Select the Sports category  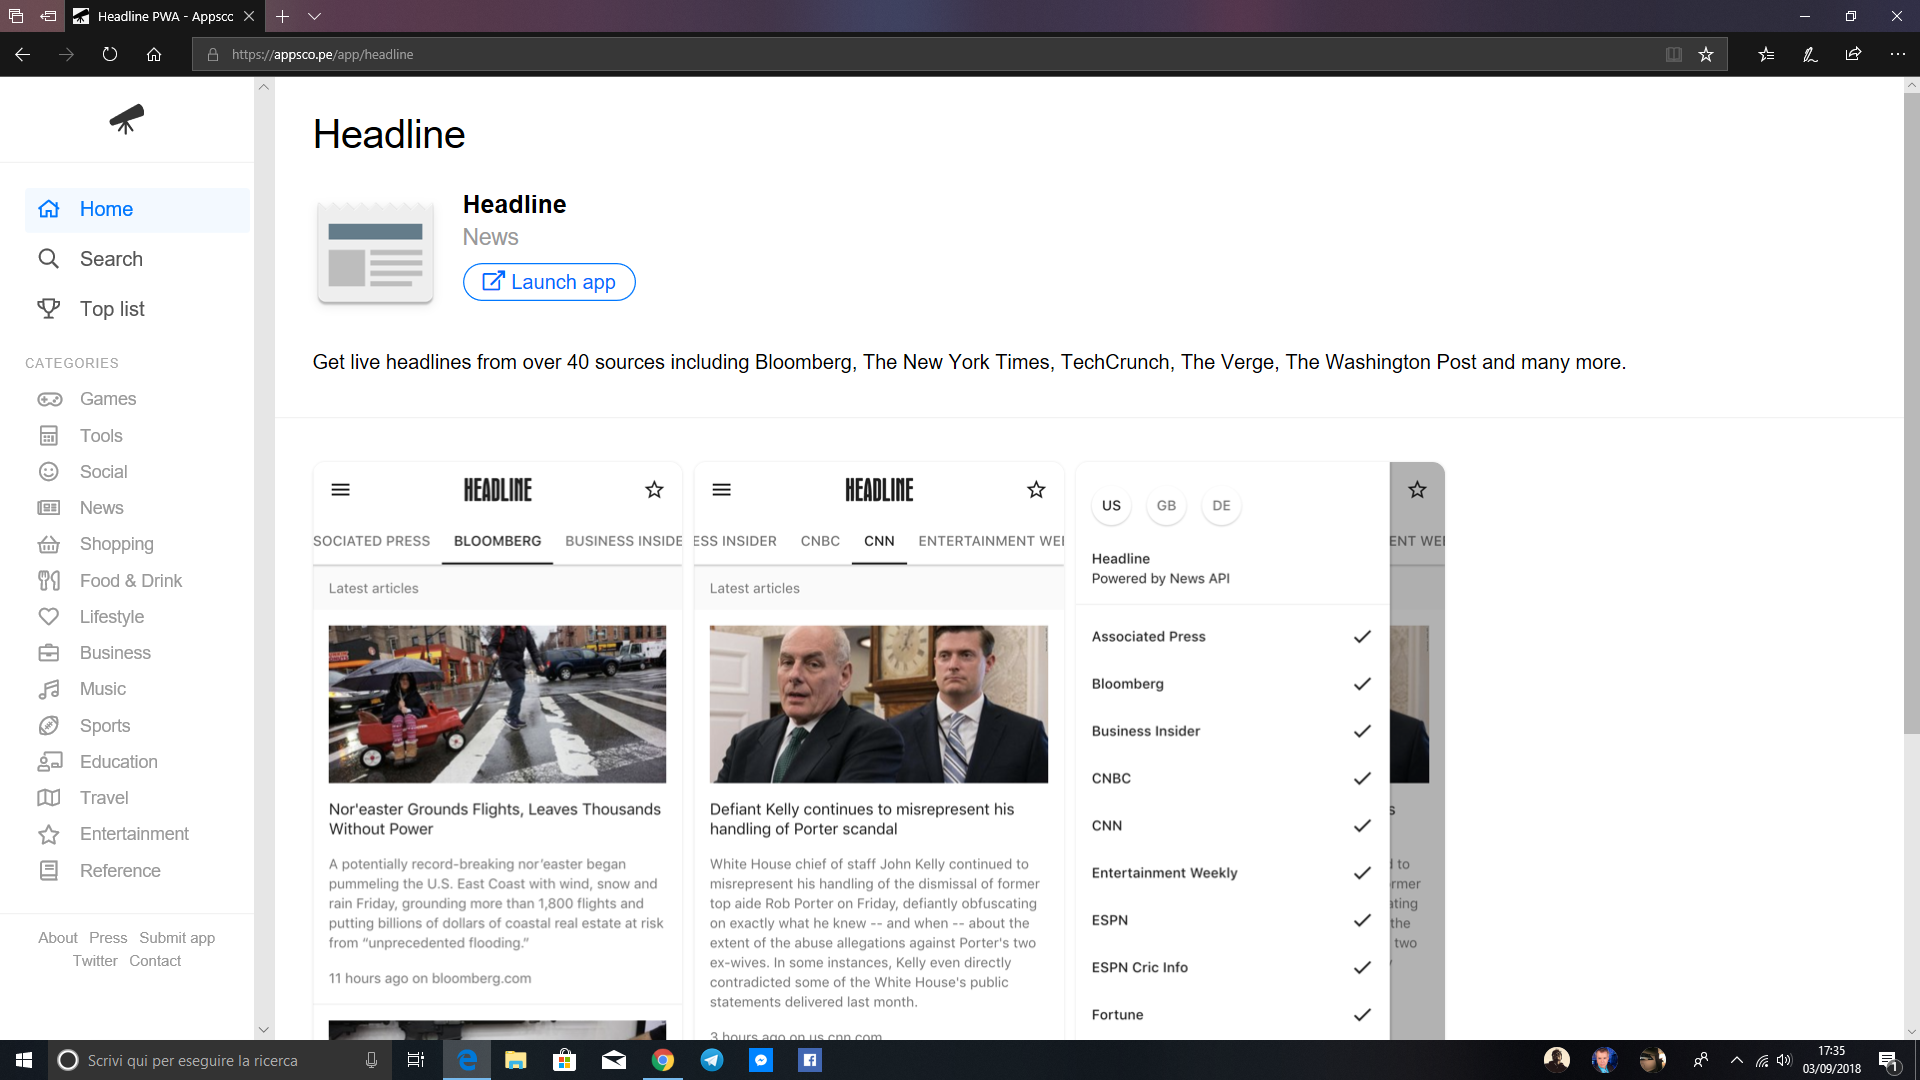coord(104,726)
